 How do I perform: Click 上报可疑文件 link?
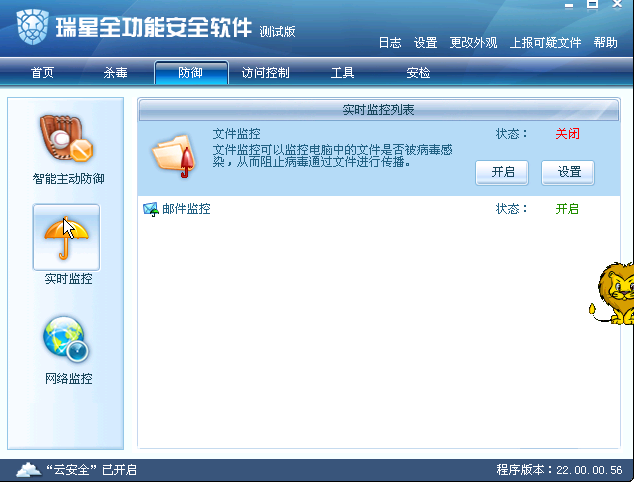[545, 42]
